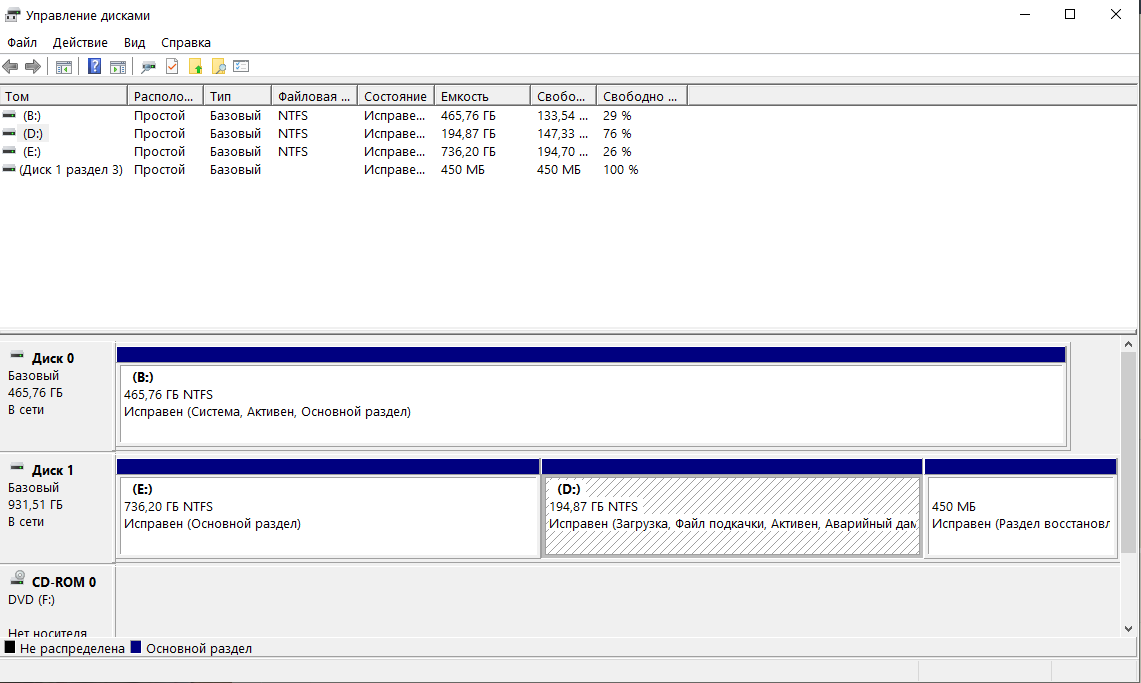Click the Forward arrow in the toolbar

[x=33, y=67]
